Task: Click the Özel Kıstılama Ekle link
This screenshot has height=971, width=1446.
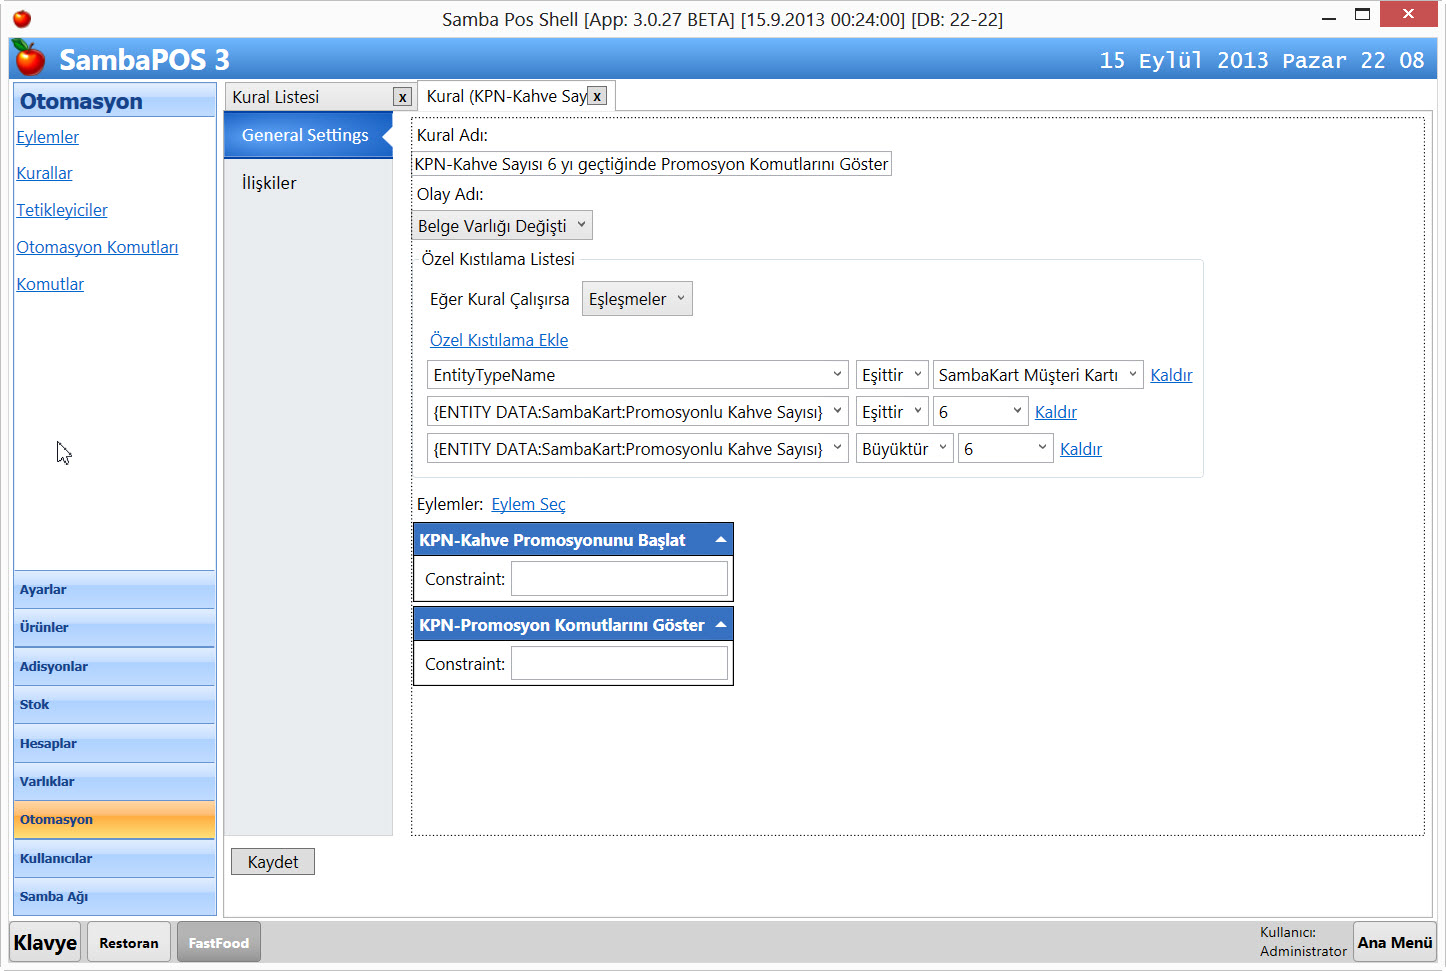Action: click(499, 340)
